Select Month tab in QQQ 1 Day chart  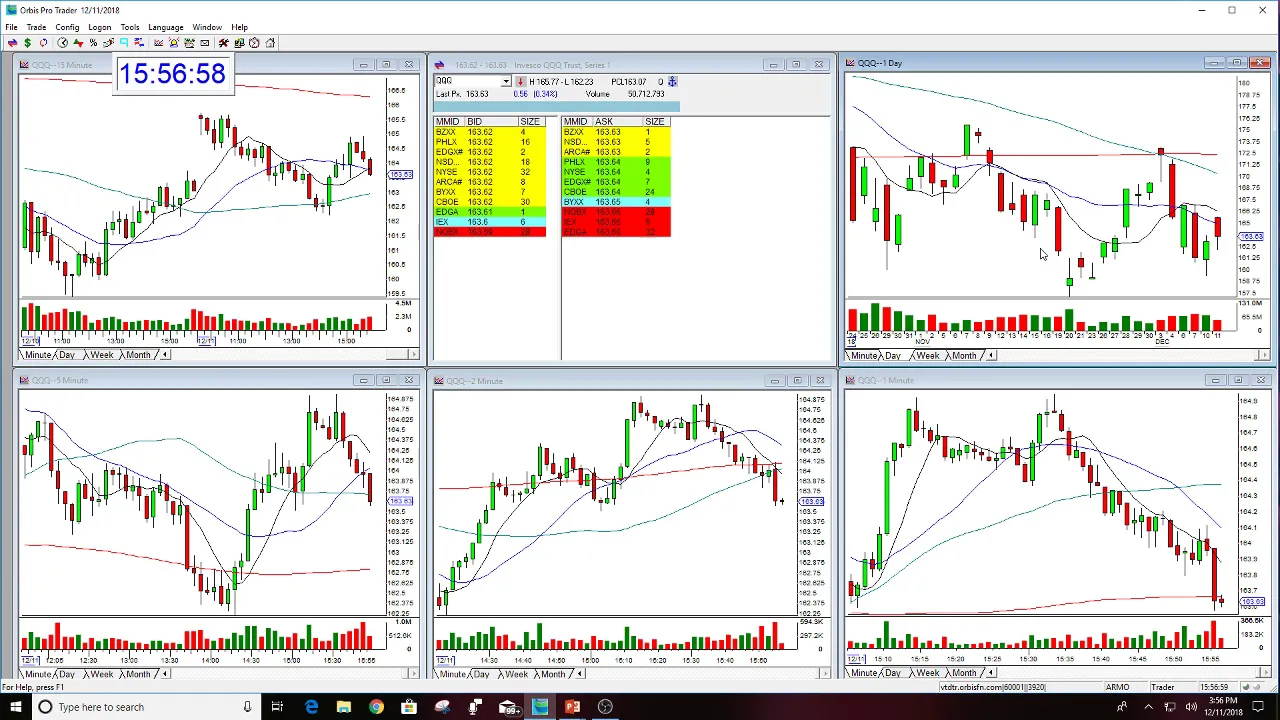[x=964, y=356]
